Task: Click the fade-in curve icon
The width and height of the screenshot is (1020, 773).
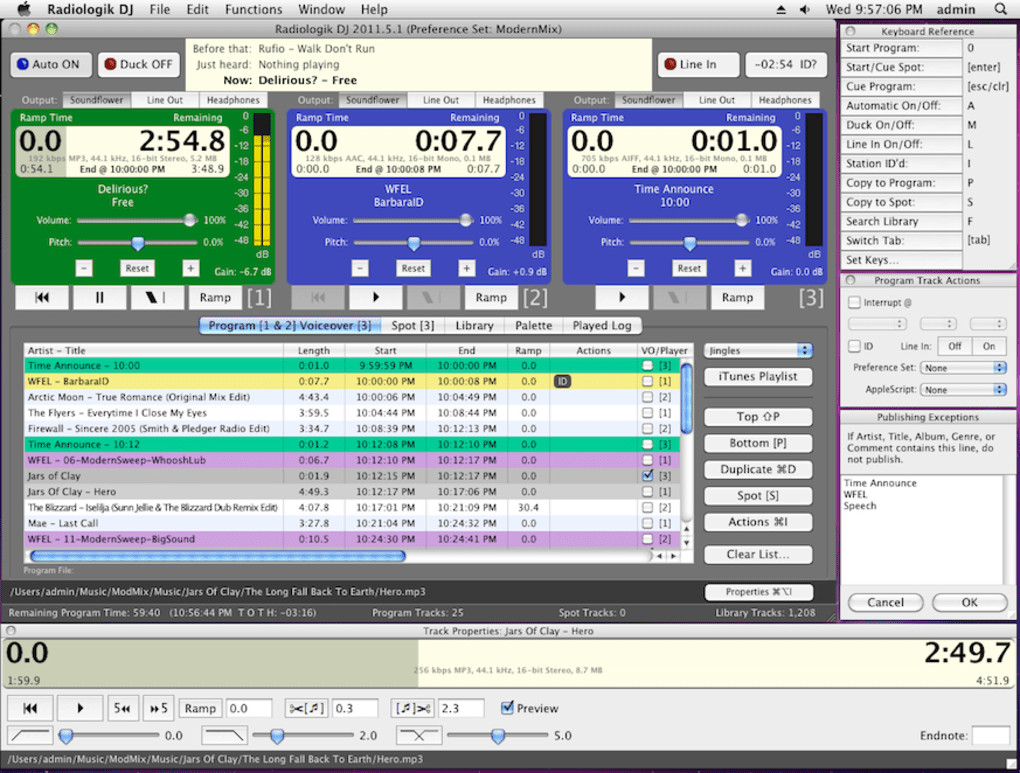Action: 30,736
